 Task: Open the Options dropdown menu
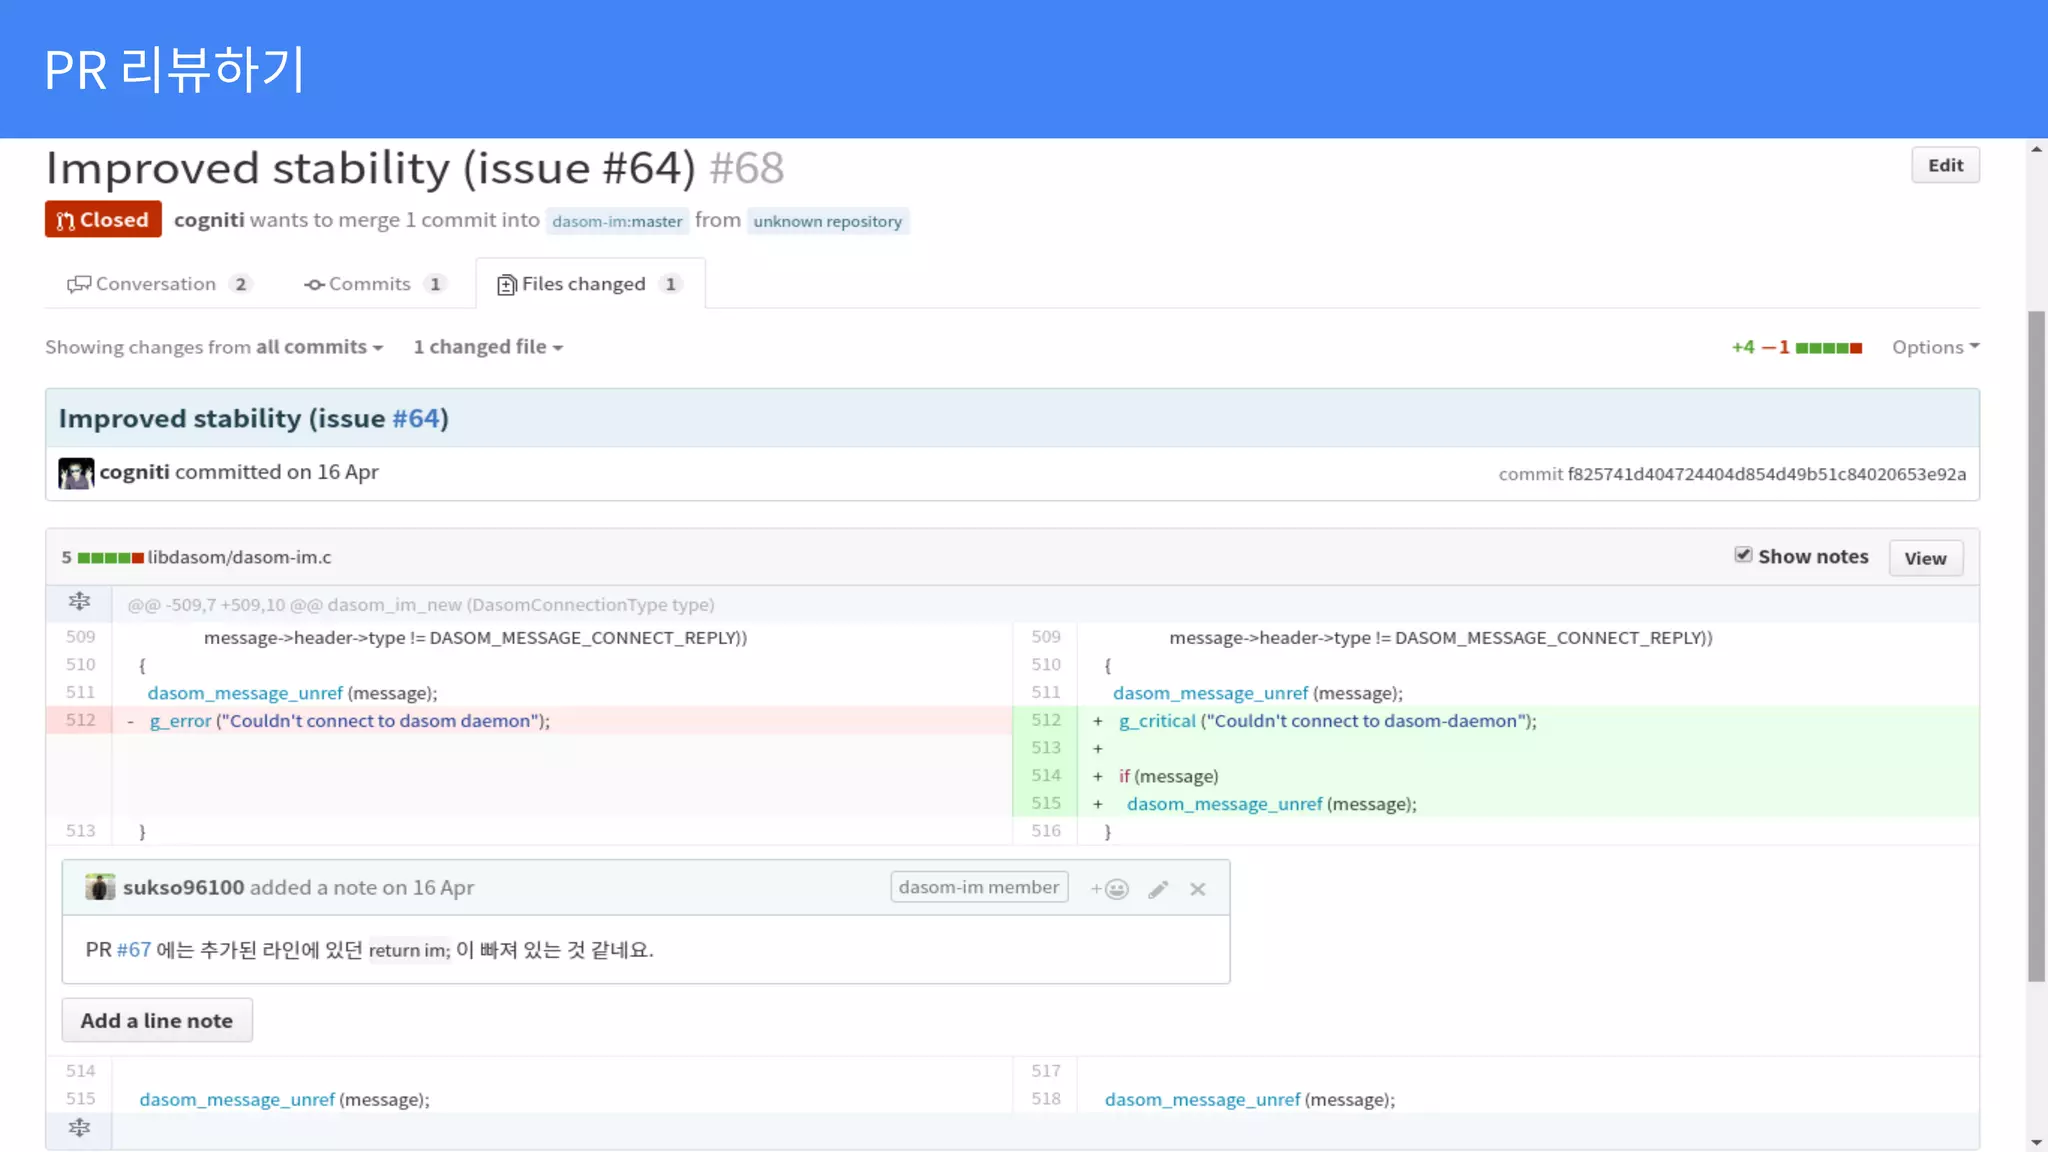point(1934,347)
